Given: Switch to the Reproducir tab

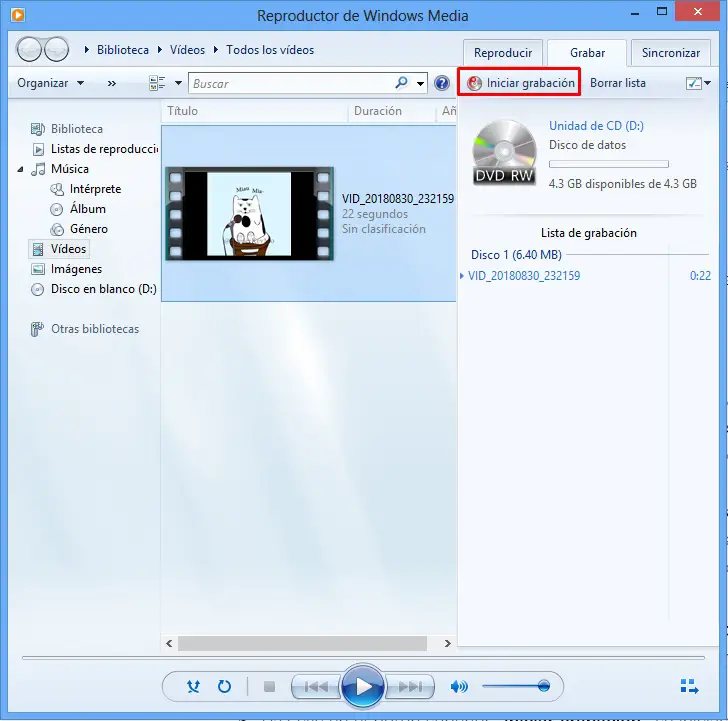Looking at the screenshot, I should [503, 52].
